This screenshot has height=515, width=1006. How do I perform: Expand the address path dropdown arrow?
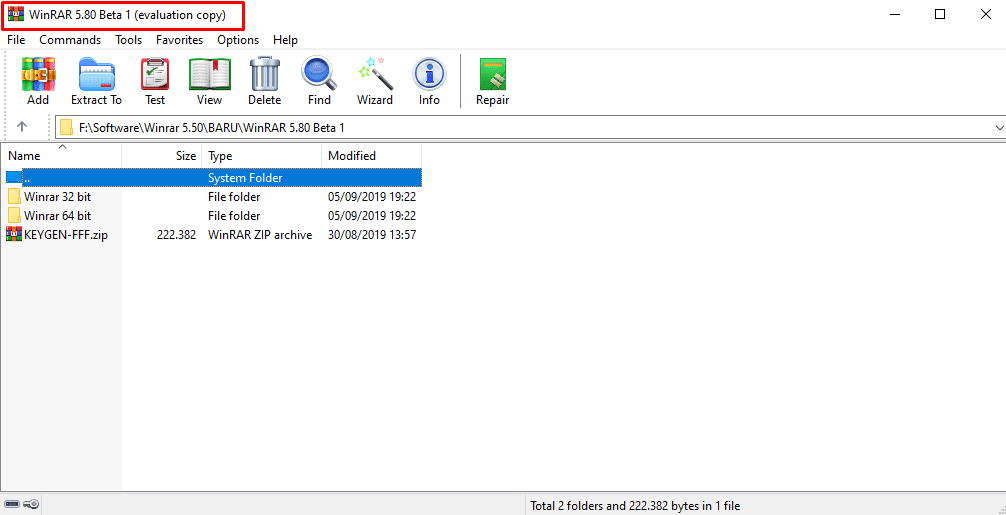(x=998, y=128)
